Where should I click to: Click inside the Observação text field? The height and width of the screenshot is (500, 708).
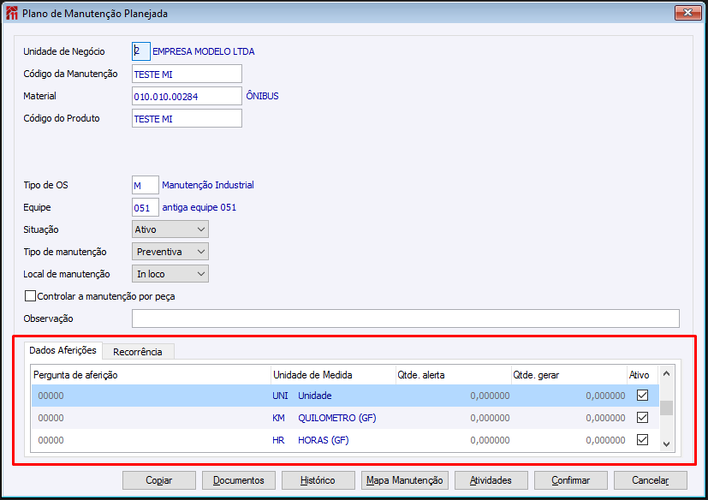coord(405,318)
